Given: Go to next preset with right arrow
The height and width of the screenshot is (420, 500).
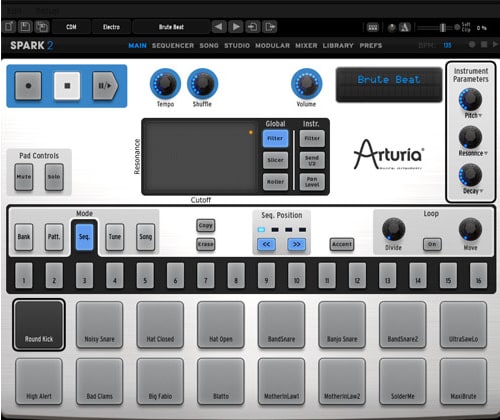Looking at the screenshot, I should click(x=236, y=27).
